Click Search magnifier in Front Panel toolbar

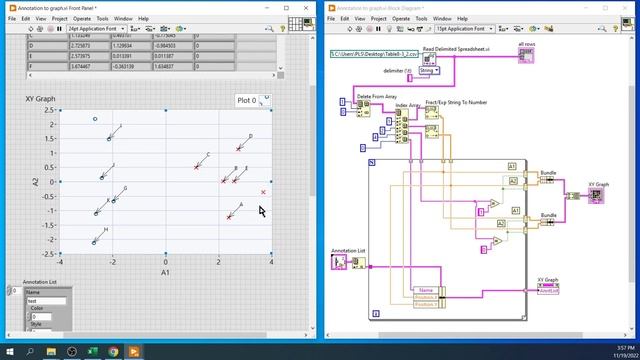269,29
